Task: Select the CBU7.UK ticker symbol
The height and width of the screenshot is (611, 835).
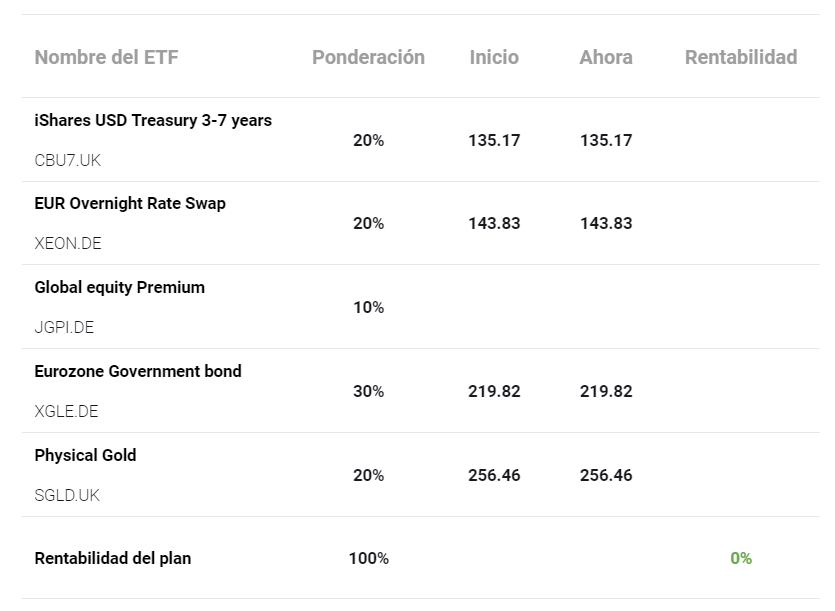Action: [x=68, y=160]
